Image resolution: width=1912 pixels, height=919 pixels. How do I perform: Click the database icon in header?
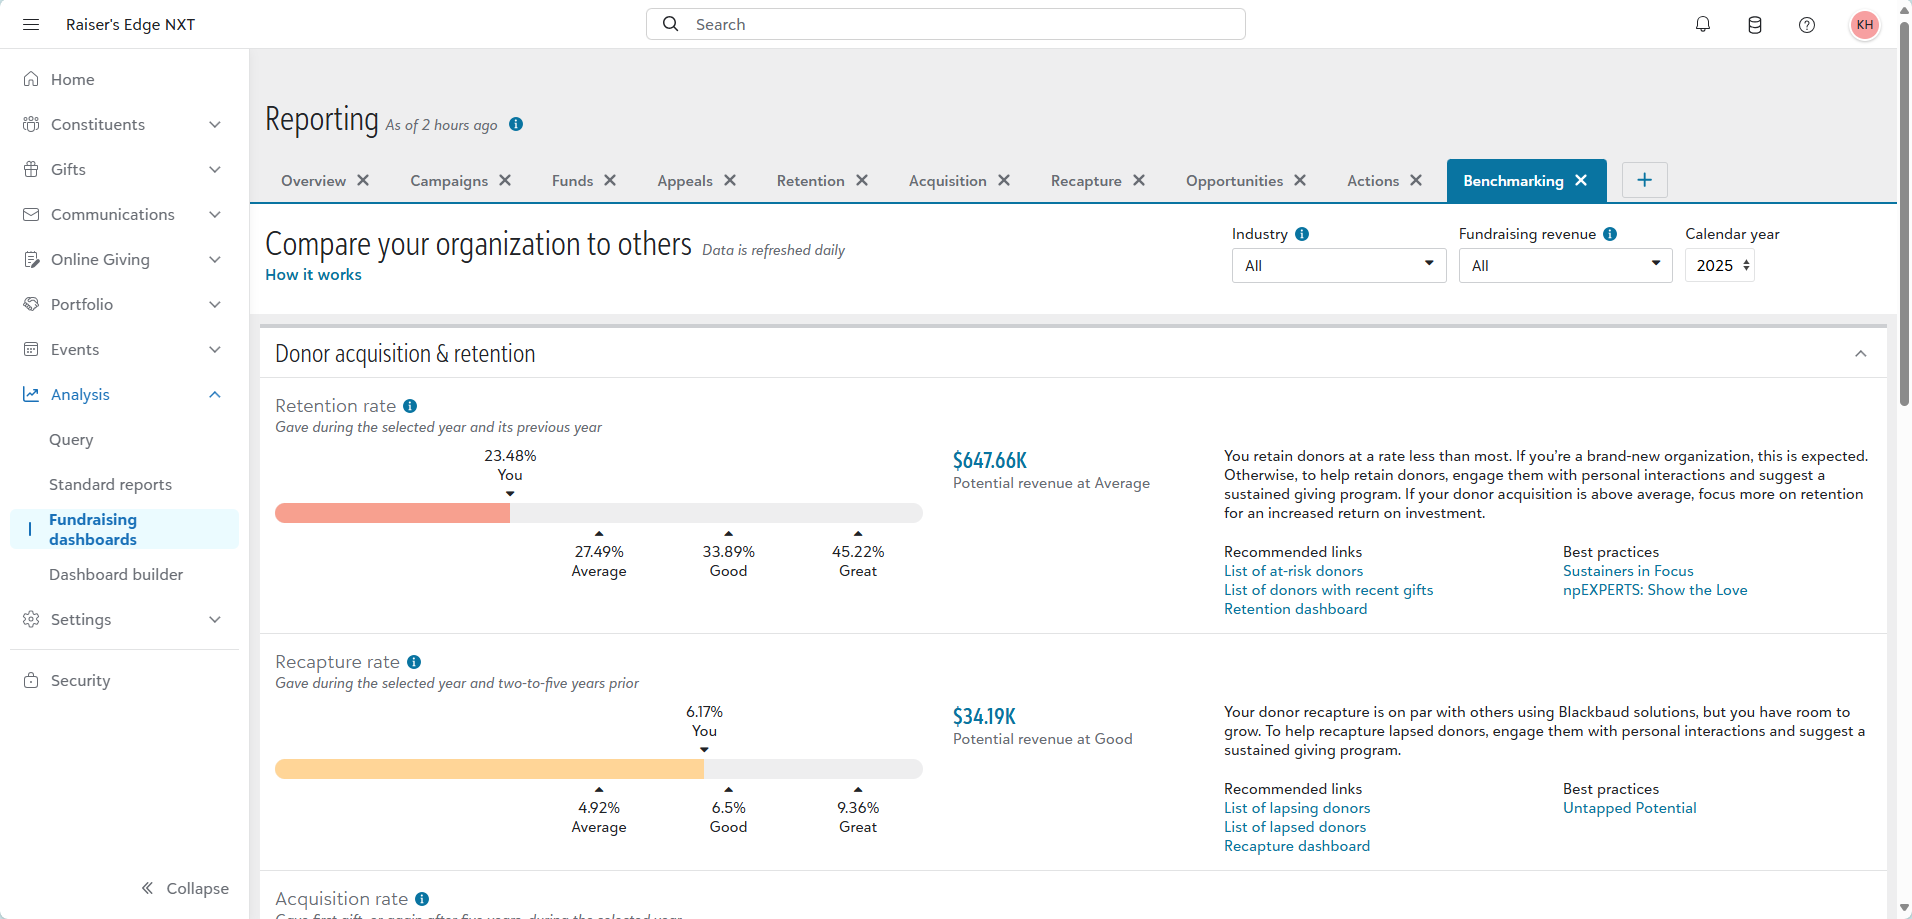coord(1755,25)
